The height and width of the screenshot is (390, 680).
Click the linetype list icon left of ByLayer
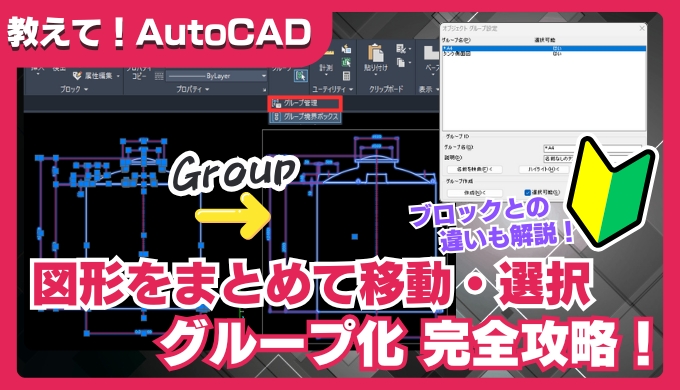[x=159, y=76]
